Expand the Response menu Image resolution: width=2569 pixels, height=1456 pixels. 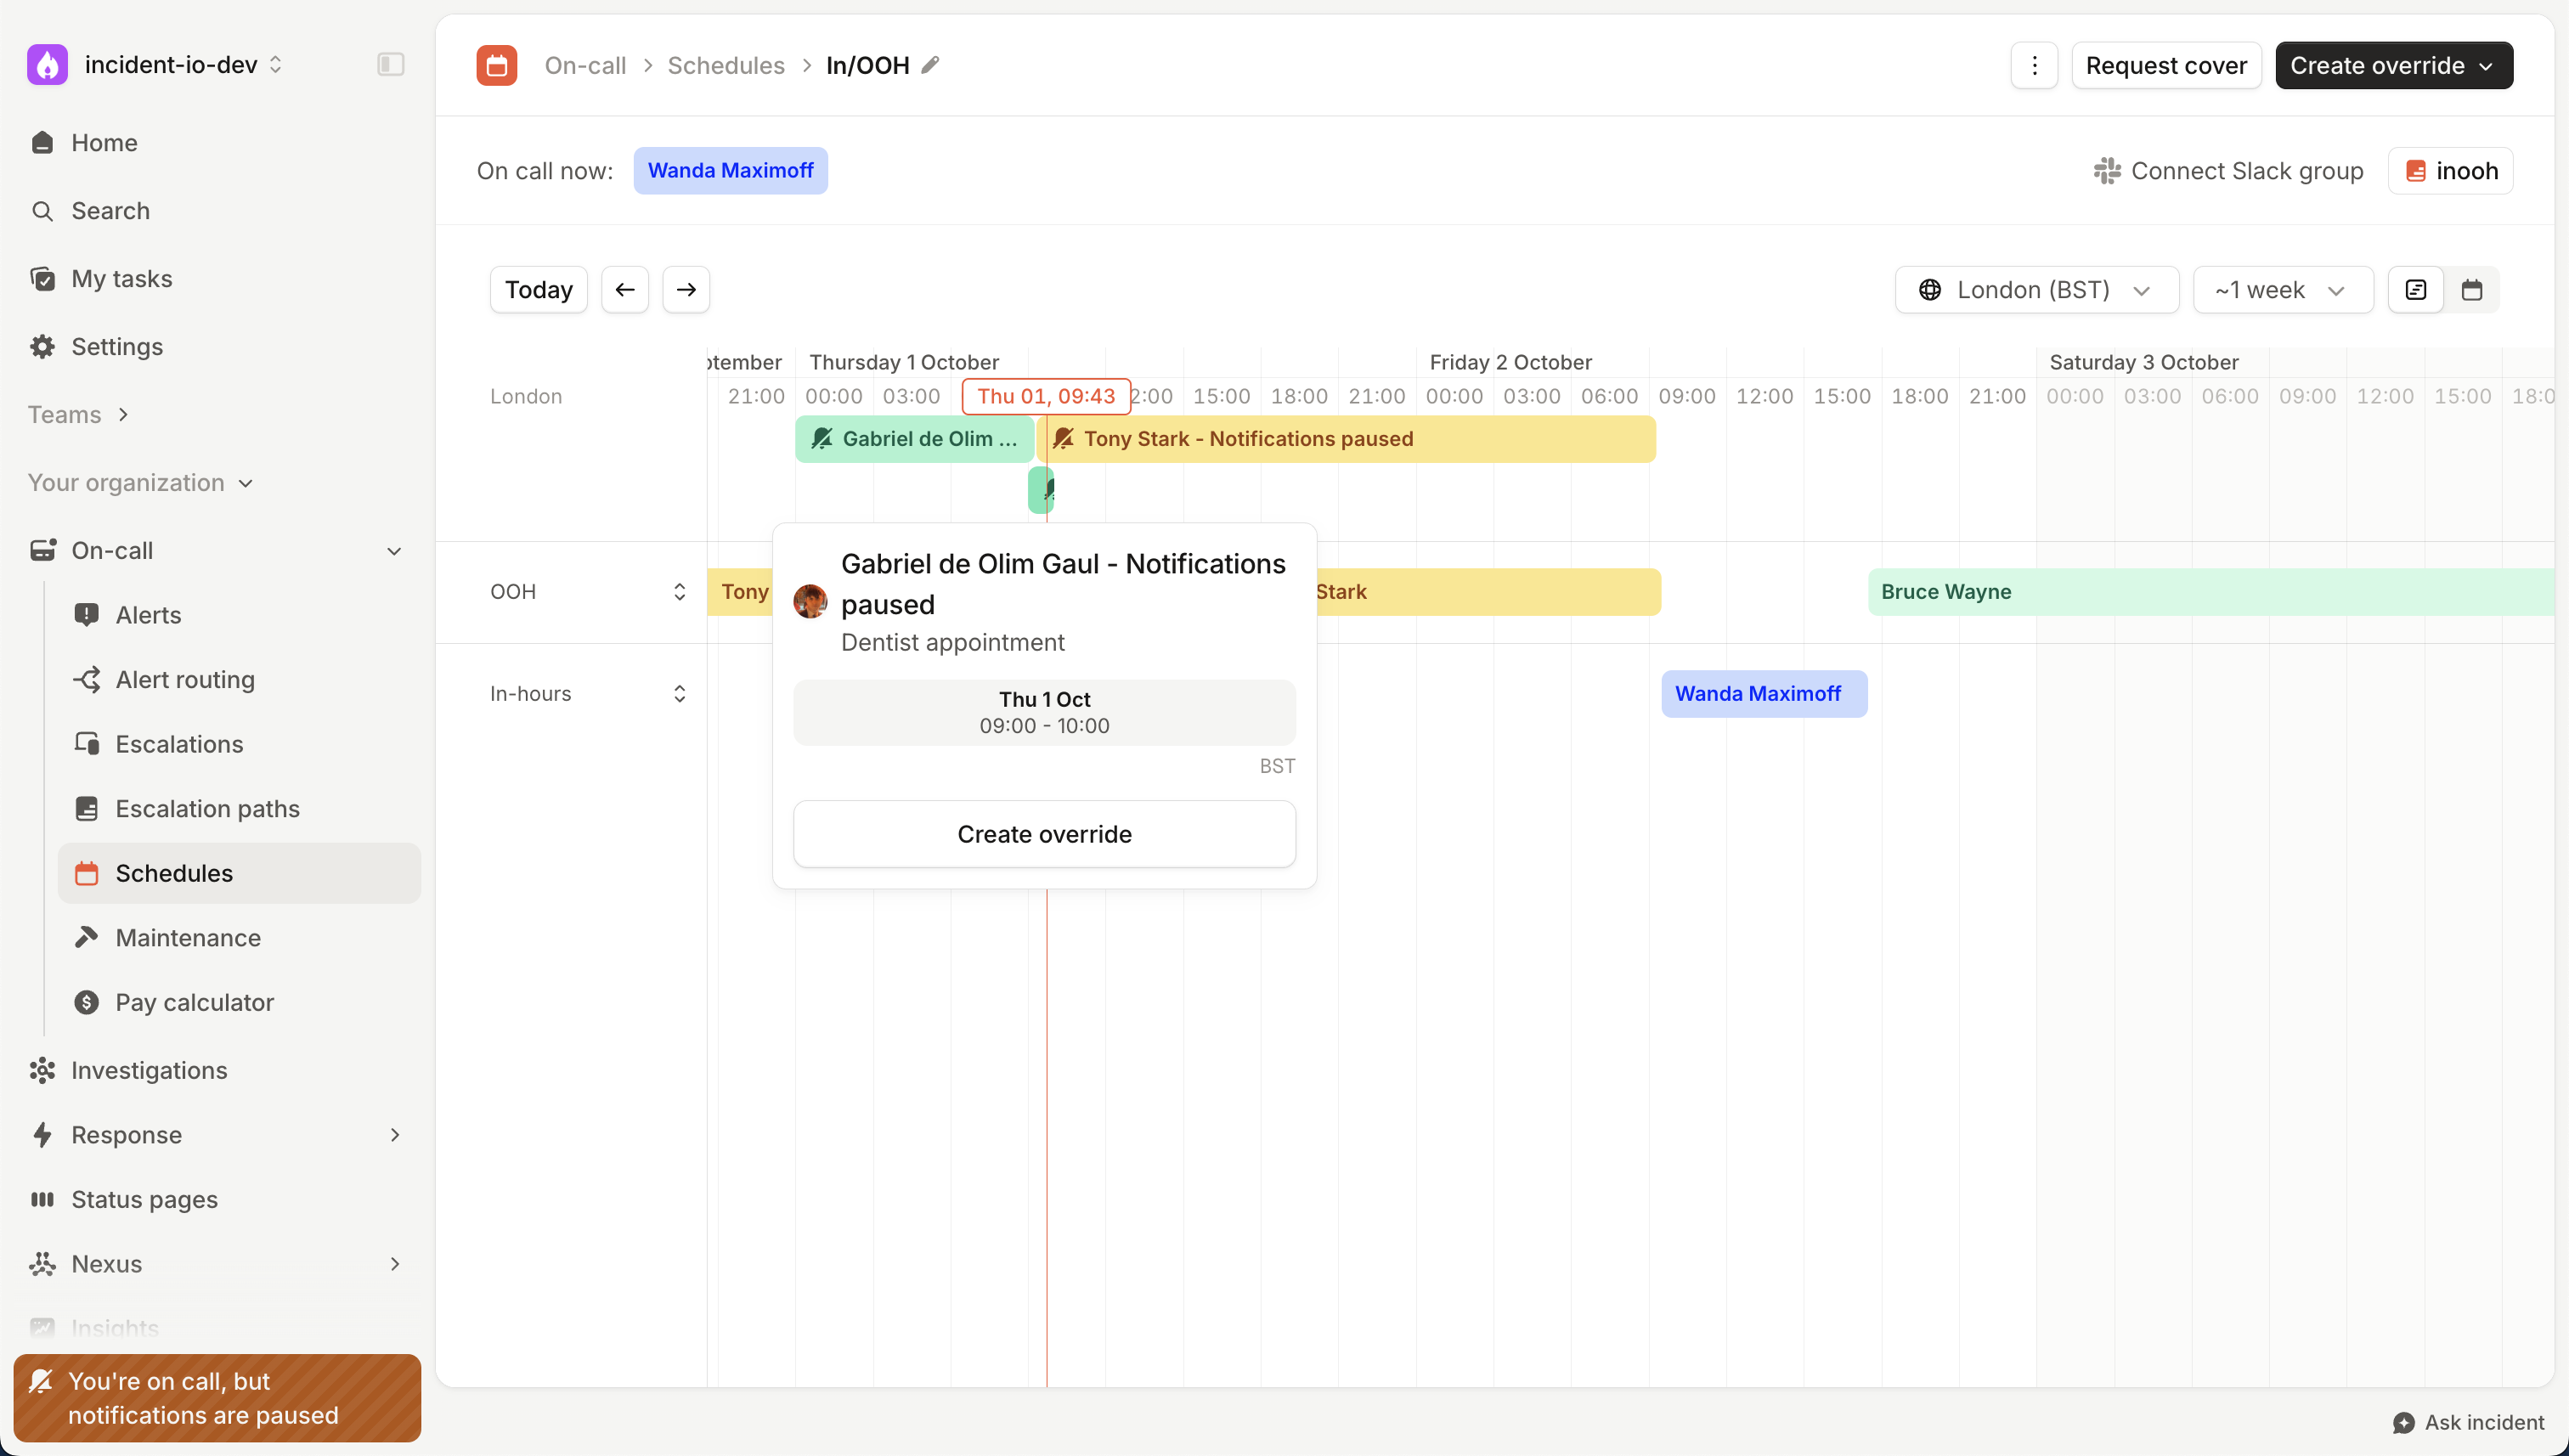[x=394, y=1135]
